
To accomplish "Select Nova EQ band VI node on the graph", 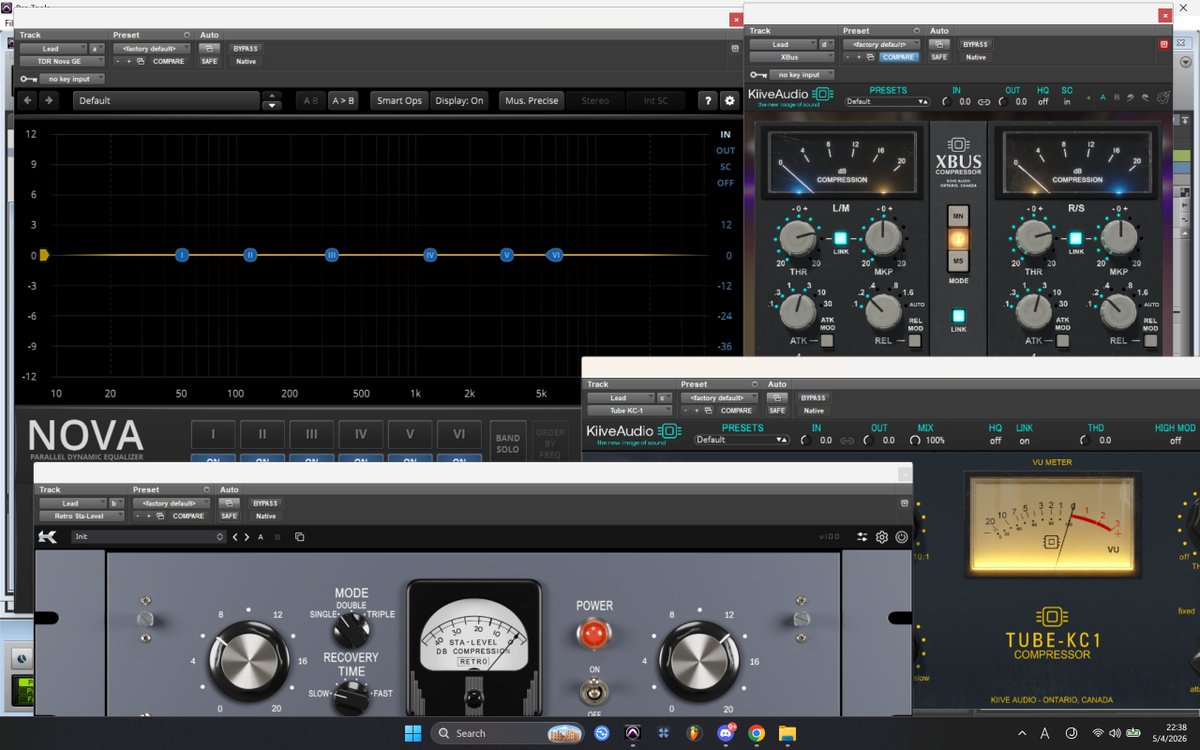I will pos(555,255).
